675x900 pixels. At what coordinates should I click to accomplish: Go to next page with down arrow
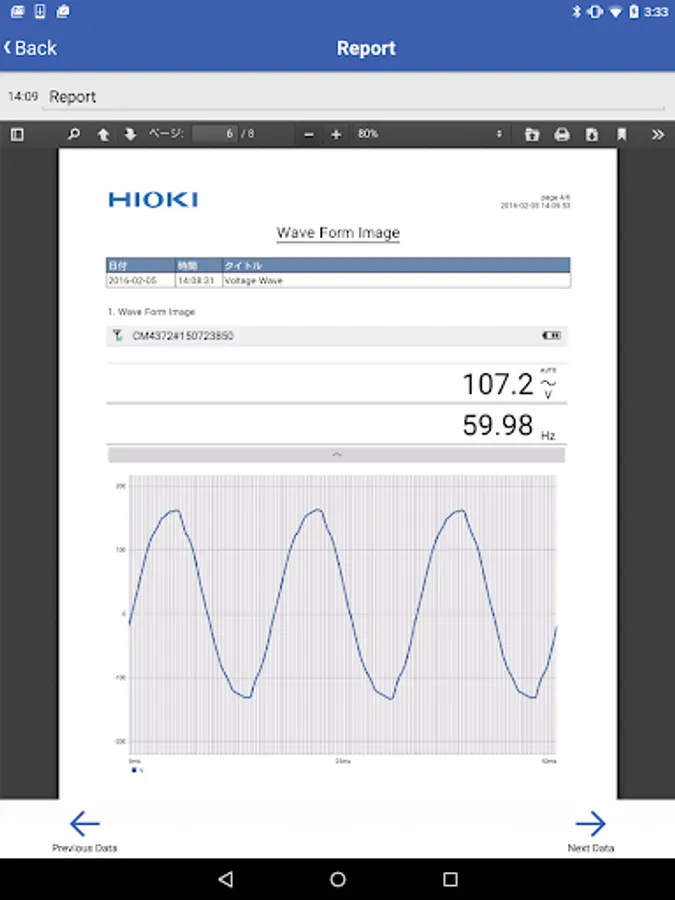[x=130, y=134]
